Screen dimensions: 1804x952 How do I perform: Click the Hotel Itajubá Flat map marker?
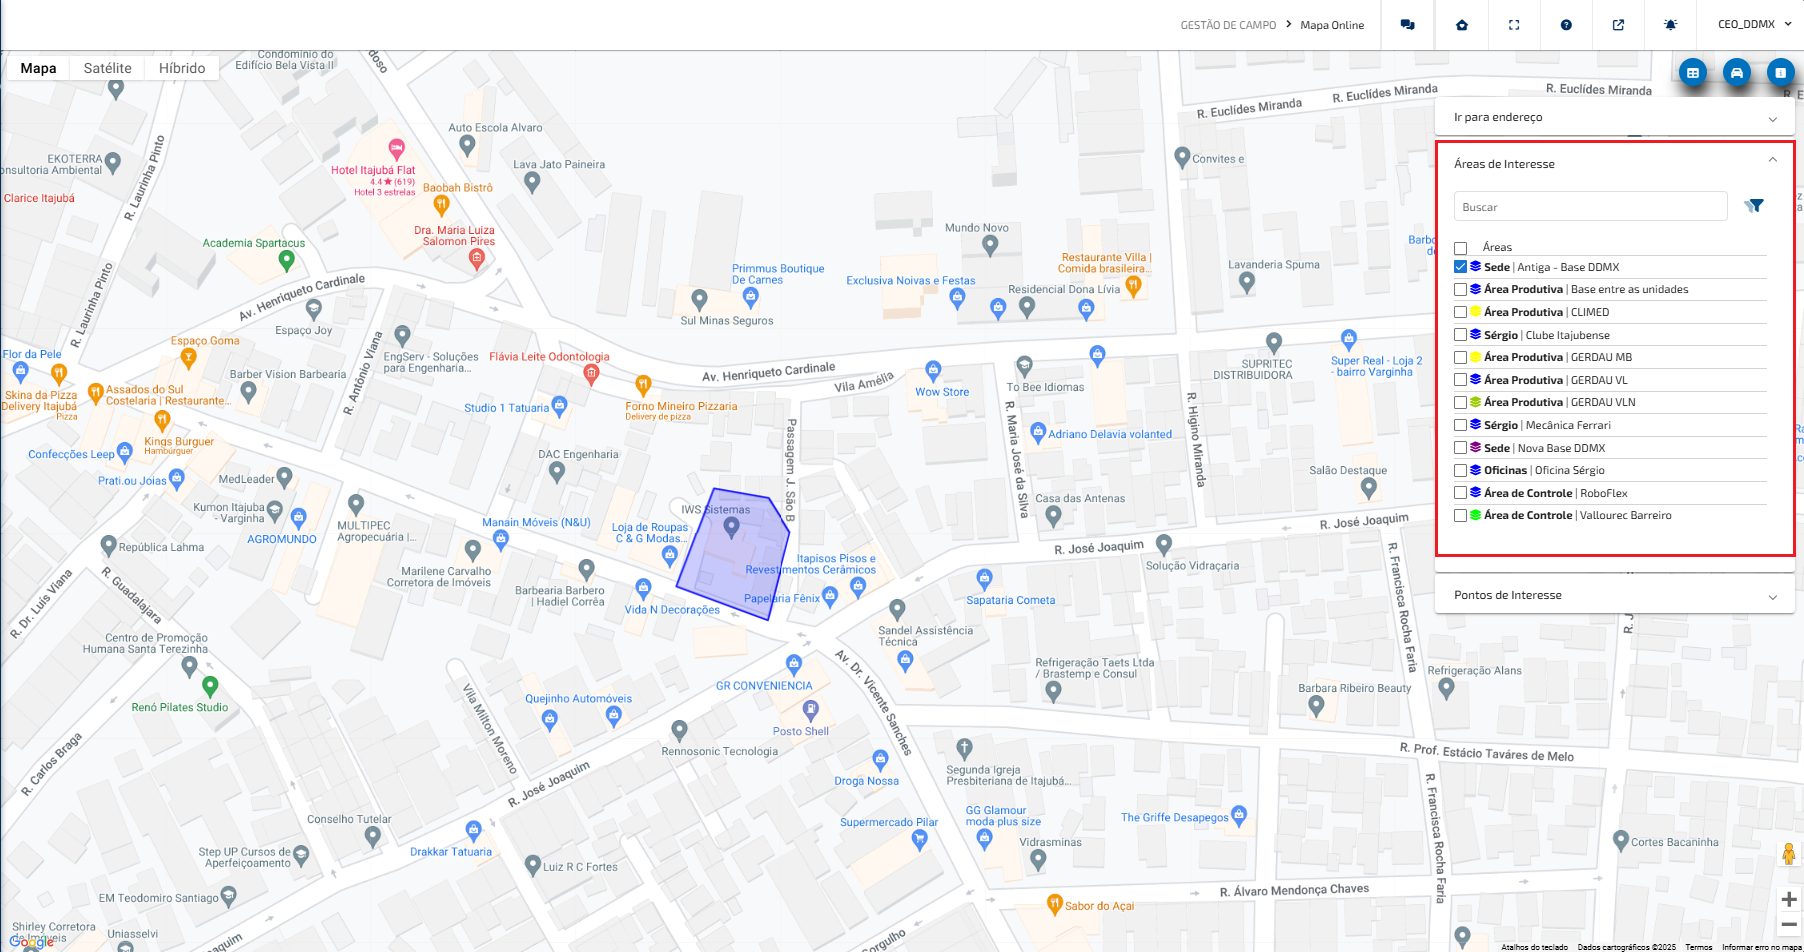(397, 150)
